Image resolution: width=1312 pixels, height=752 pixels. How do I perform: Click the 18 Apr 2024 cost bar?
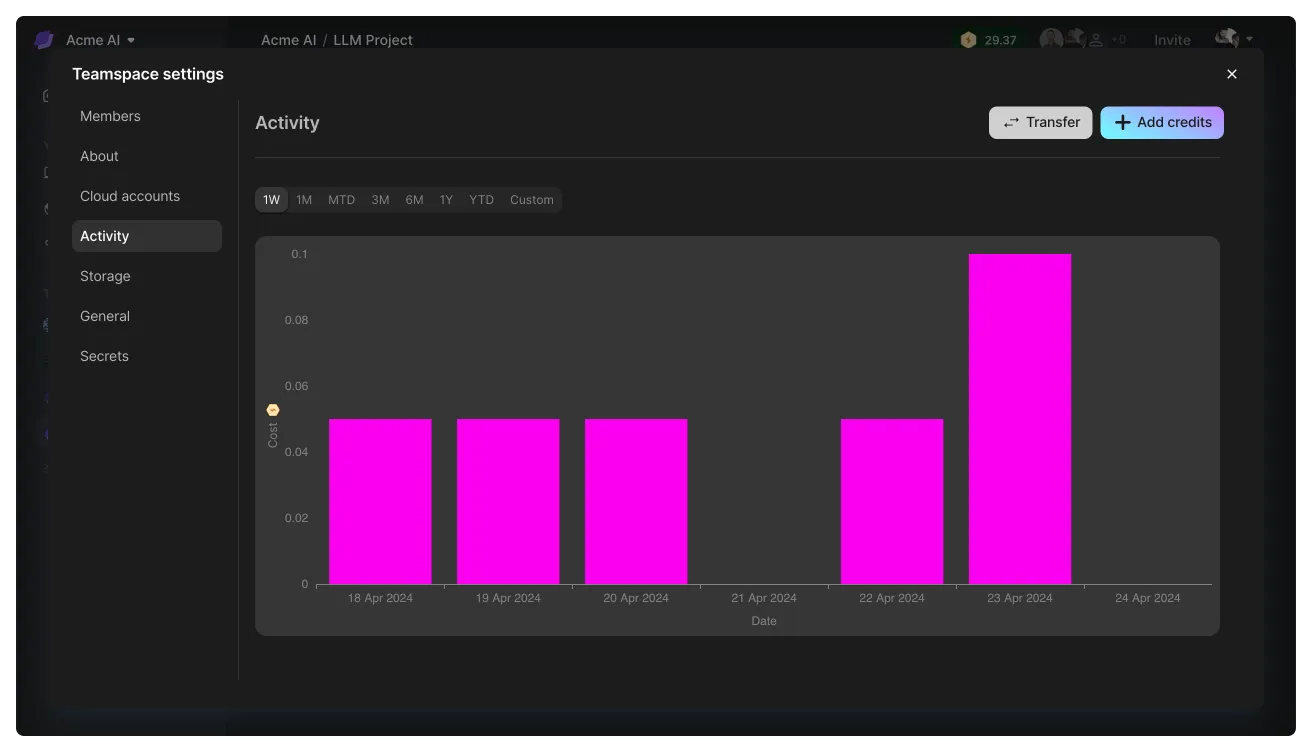coord(380,501)
